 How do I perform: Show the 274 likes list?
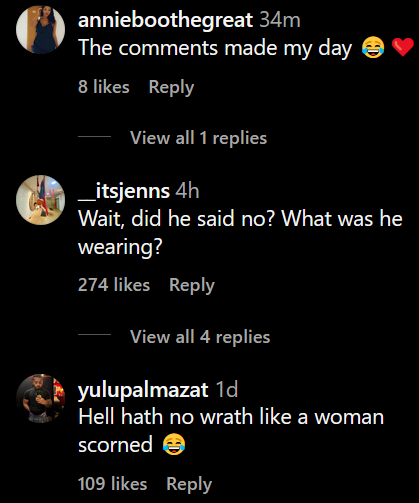tap(114, 285)
